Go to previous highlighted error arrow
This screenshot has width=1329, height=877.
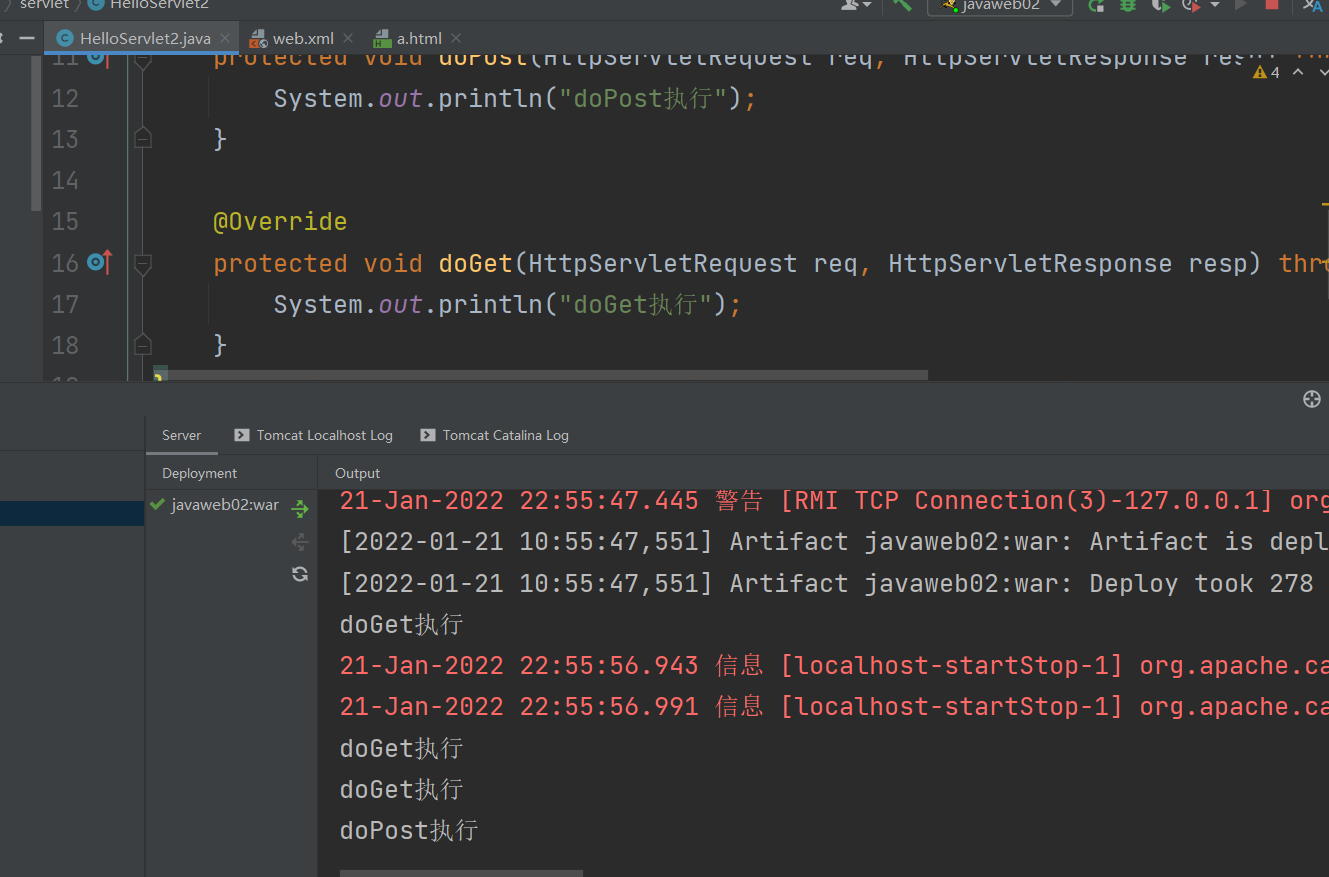coord(1298,72)
